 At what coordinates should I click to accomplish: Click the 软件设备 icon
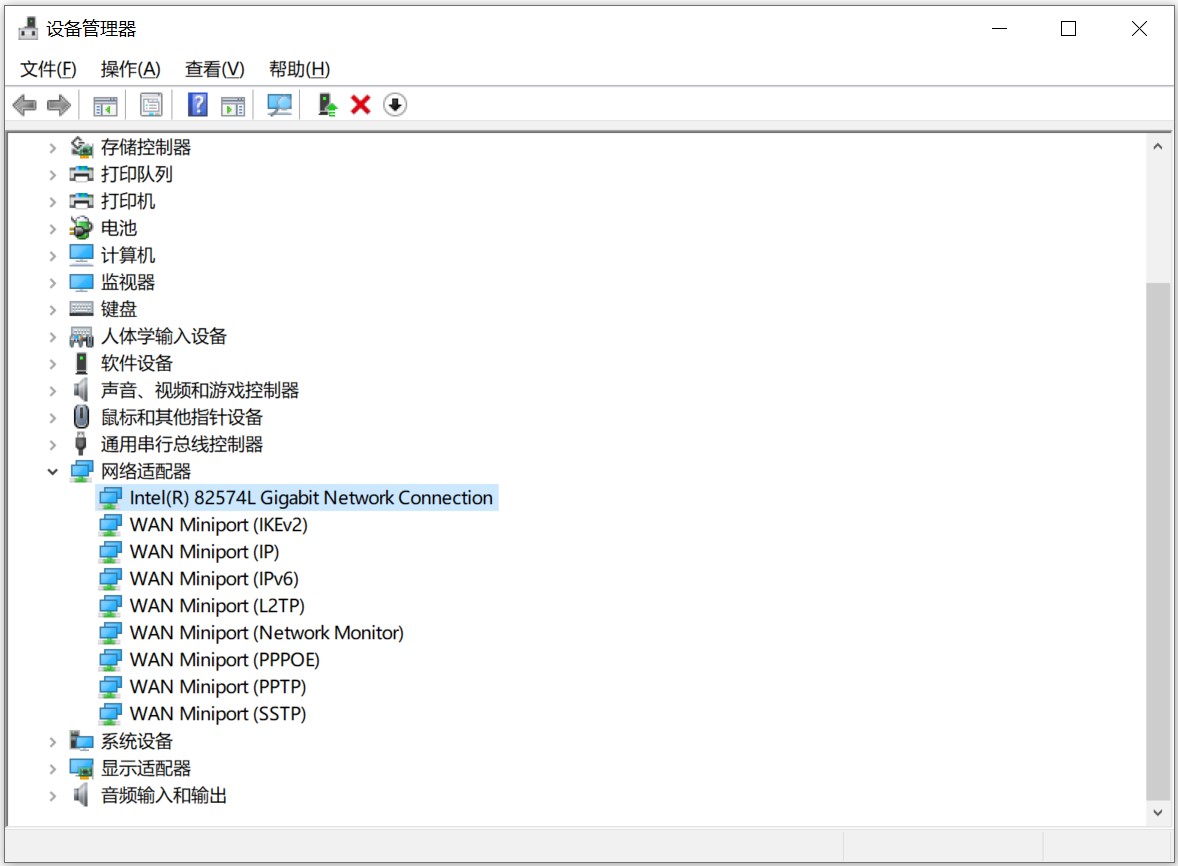[81, 363]
